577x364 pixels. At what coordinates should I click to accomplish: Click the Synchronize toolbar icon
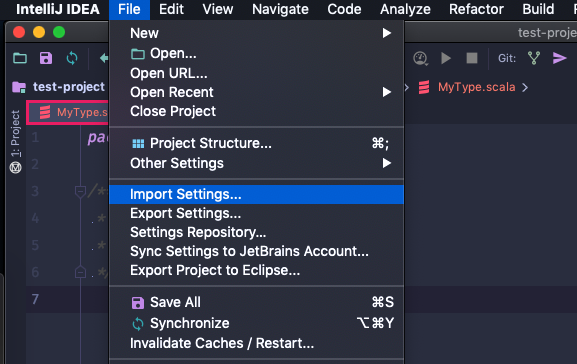72,58
